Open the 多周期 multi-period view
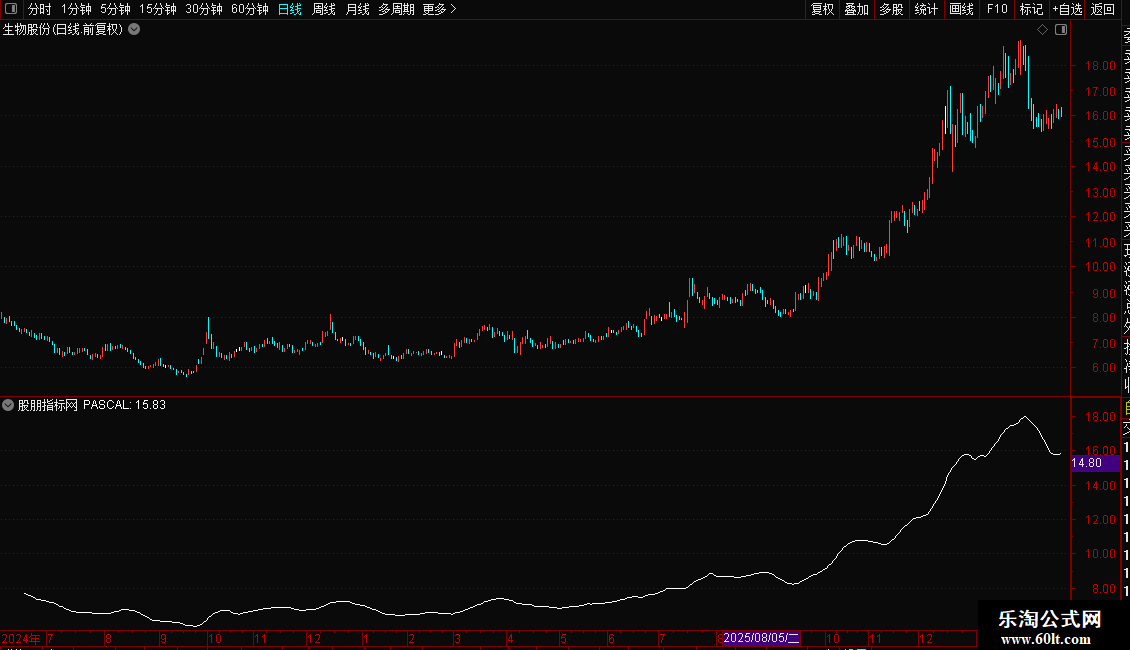The height and width of the screenshot is (650, 1130). pyautogui.click(x=396, y=9)
